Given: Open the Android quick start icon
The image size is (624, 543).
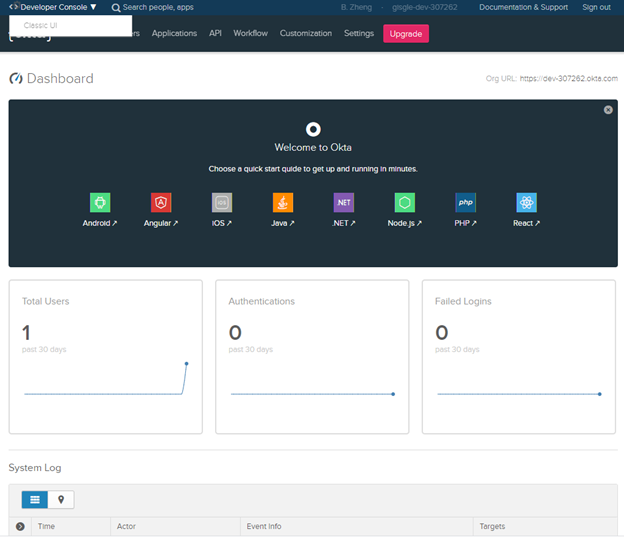Looking at the screenshot, I should pos(100,203).
